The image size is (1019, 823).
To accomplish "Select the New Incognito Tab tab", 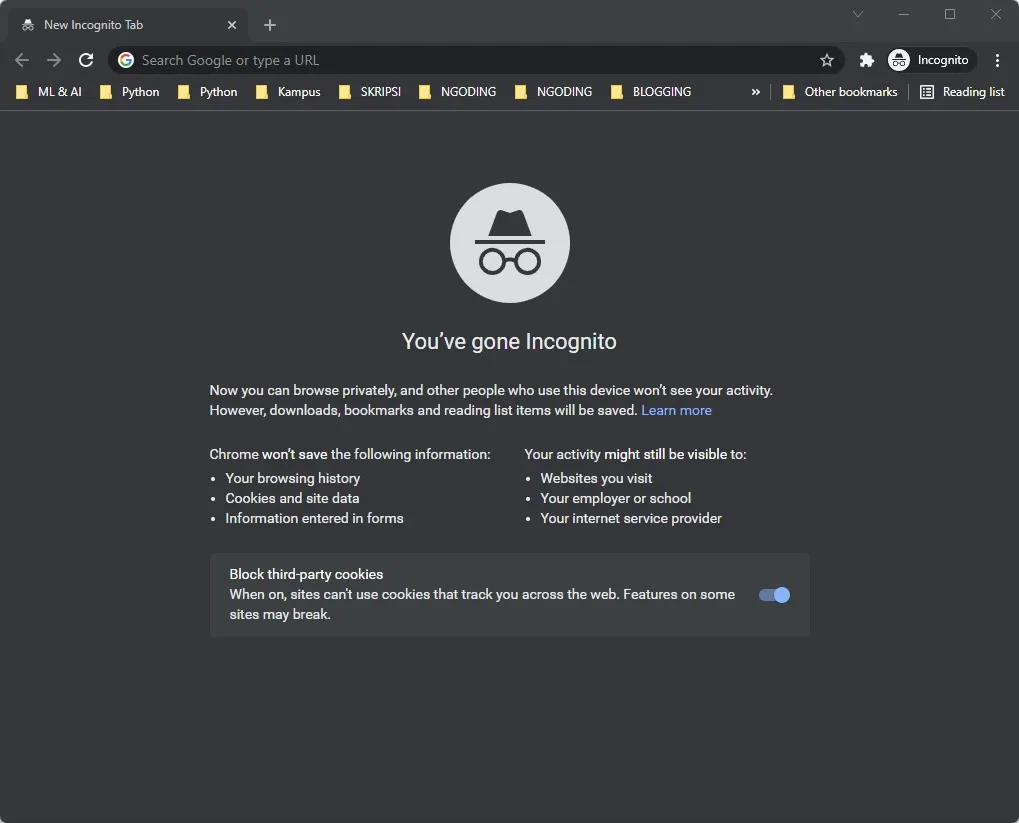I will [x=120, y=25].
